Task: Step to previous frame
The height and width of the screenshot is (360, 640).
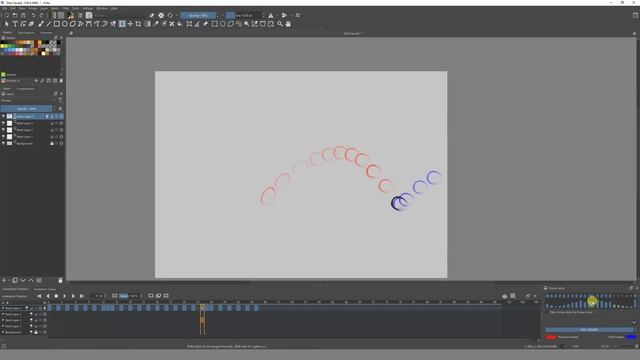Action: (x=48, y=296)
